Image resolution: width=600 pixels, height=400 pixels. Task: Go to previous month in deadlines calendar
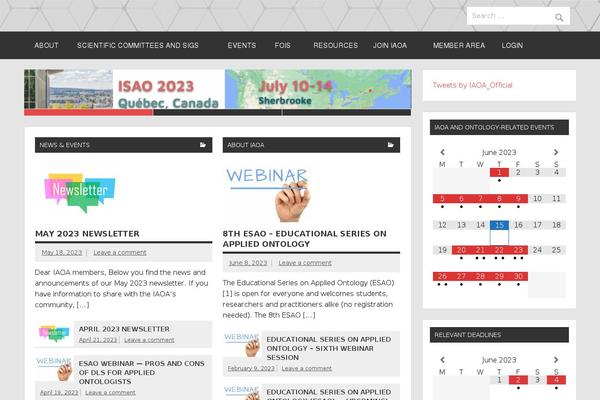[x=442, y=360]
